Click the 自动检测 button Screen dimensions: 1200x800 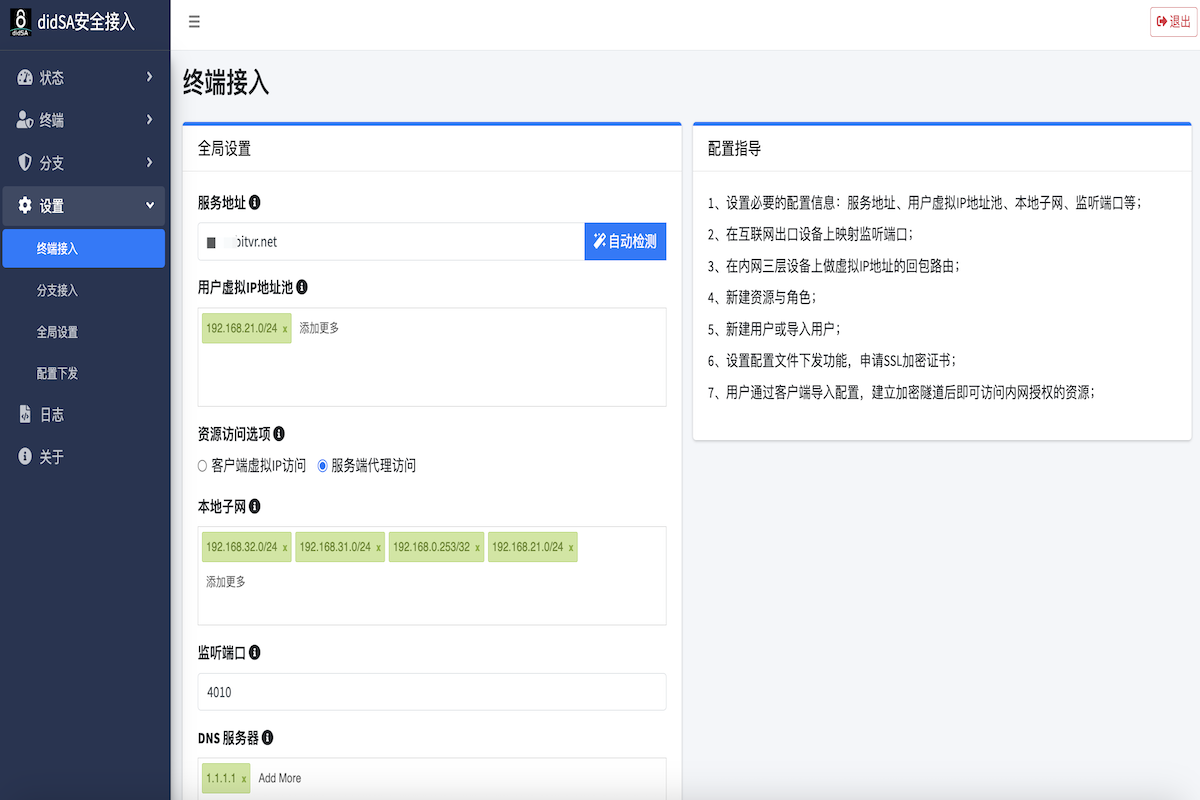pyautogui.click(x=625, y=241)
